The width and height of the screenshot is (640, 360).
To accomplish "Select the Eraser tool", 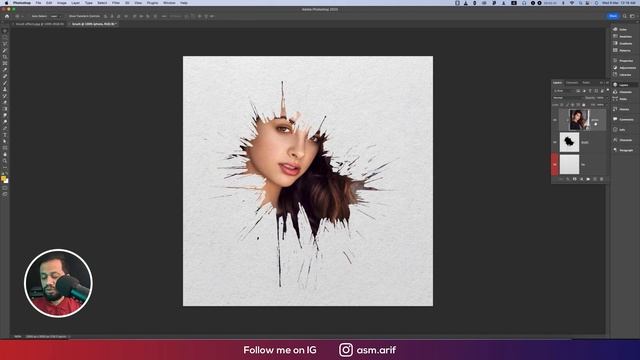I will coord(5,102).
